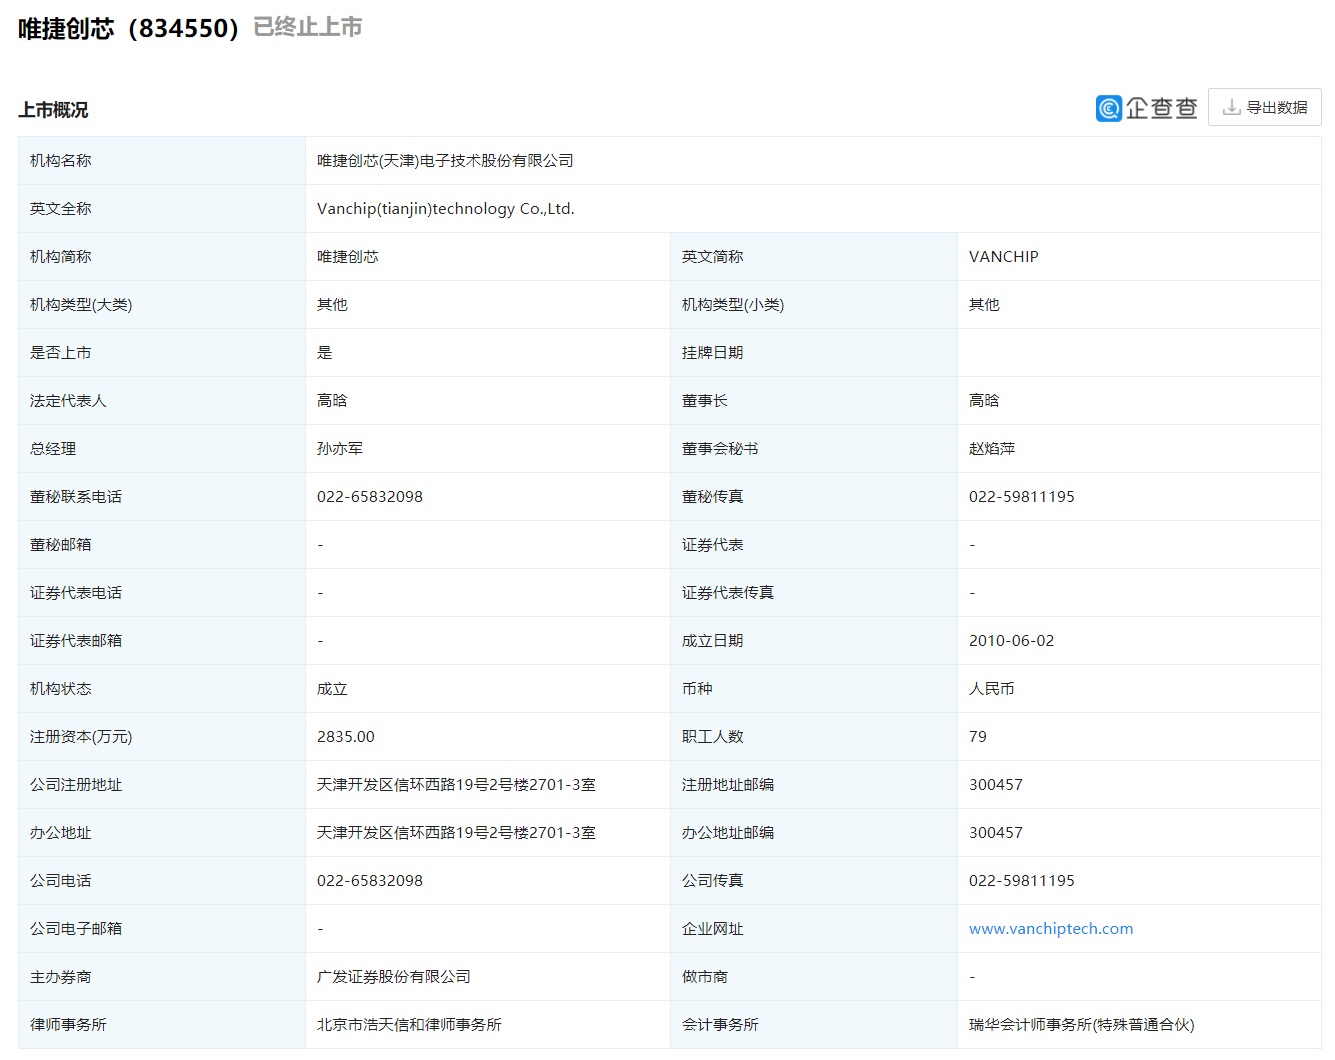The width and height of the screenshot is (1335, 1060).
Task: Click the 证券代表邮箱 label
Action: coord(76,641)
